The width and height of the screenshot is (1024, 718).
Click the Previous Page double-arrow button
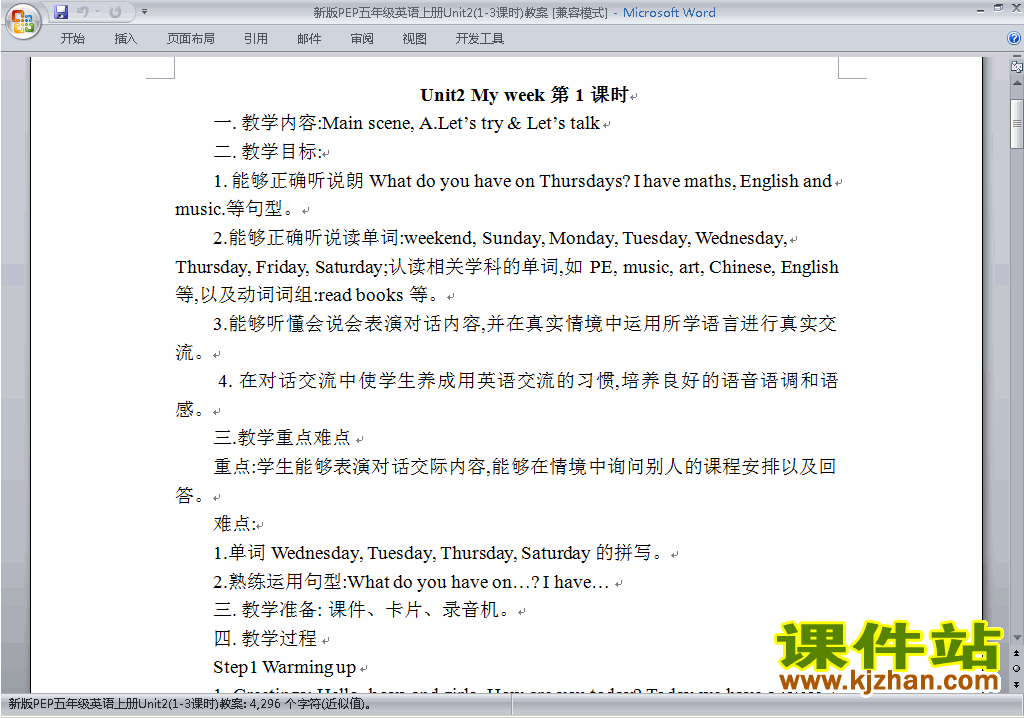(x=1016, y=653)
